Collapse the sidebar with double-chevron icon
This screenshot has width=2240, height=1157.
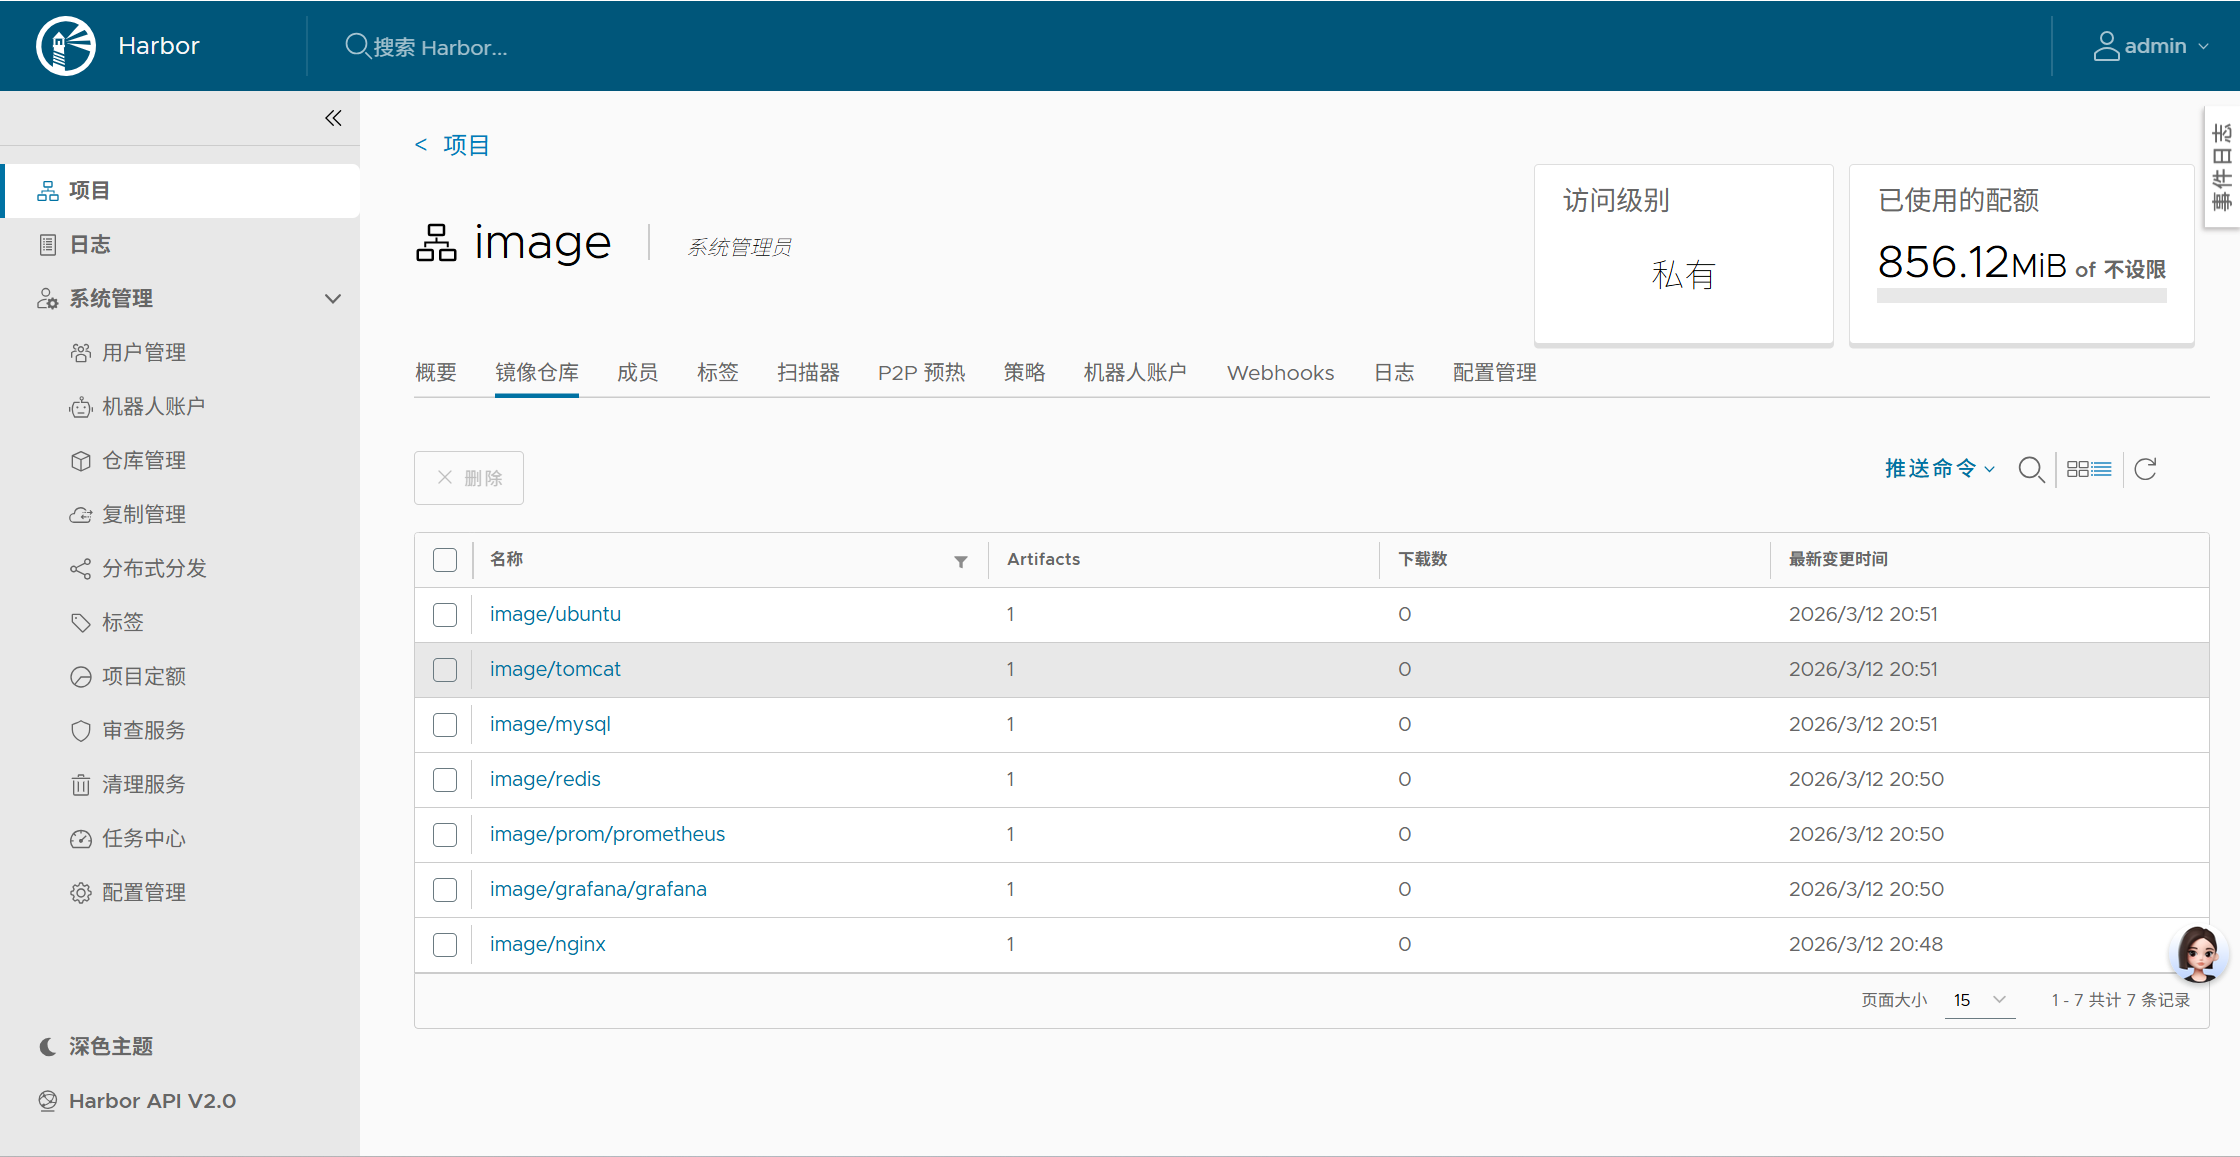(x=333, y=118)
